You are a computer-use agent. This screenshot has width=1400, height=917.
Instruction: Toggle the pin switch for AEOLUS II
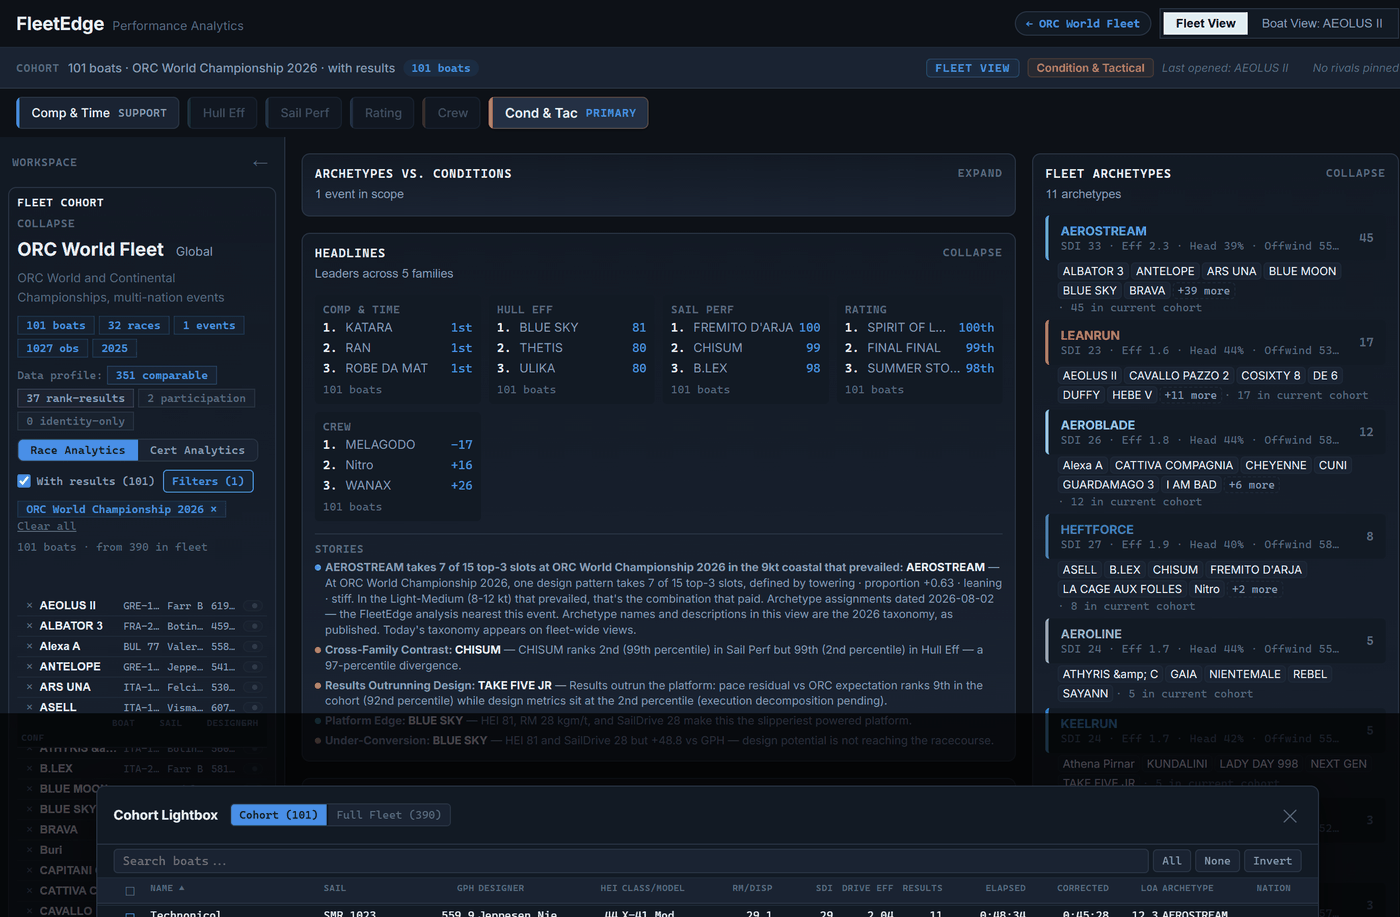click(x=255, y=606)
